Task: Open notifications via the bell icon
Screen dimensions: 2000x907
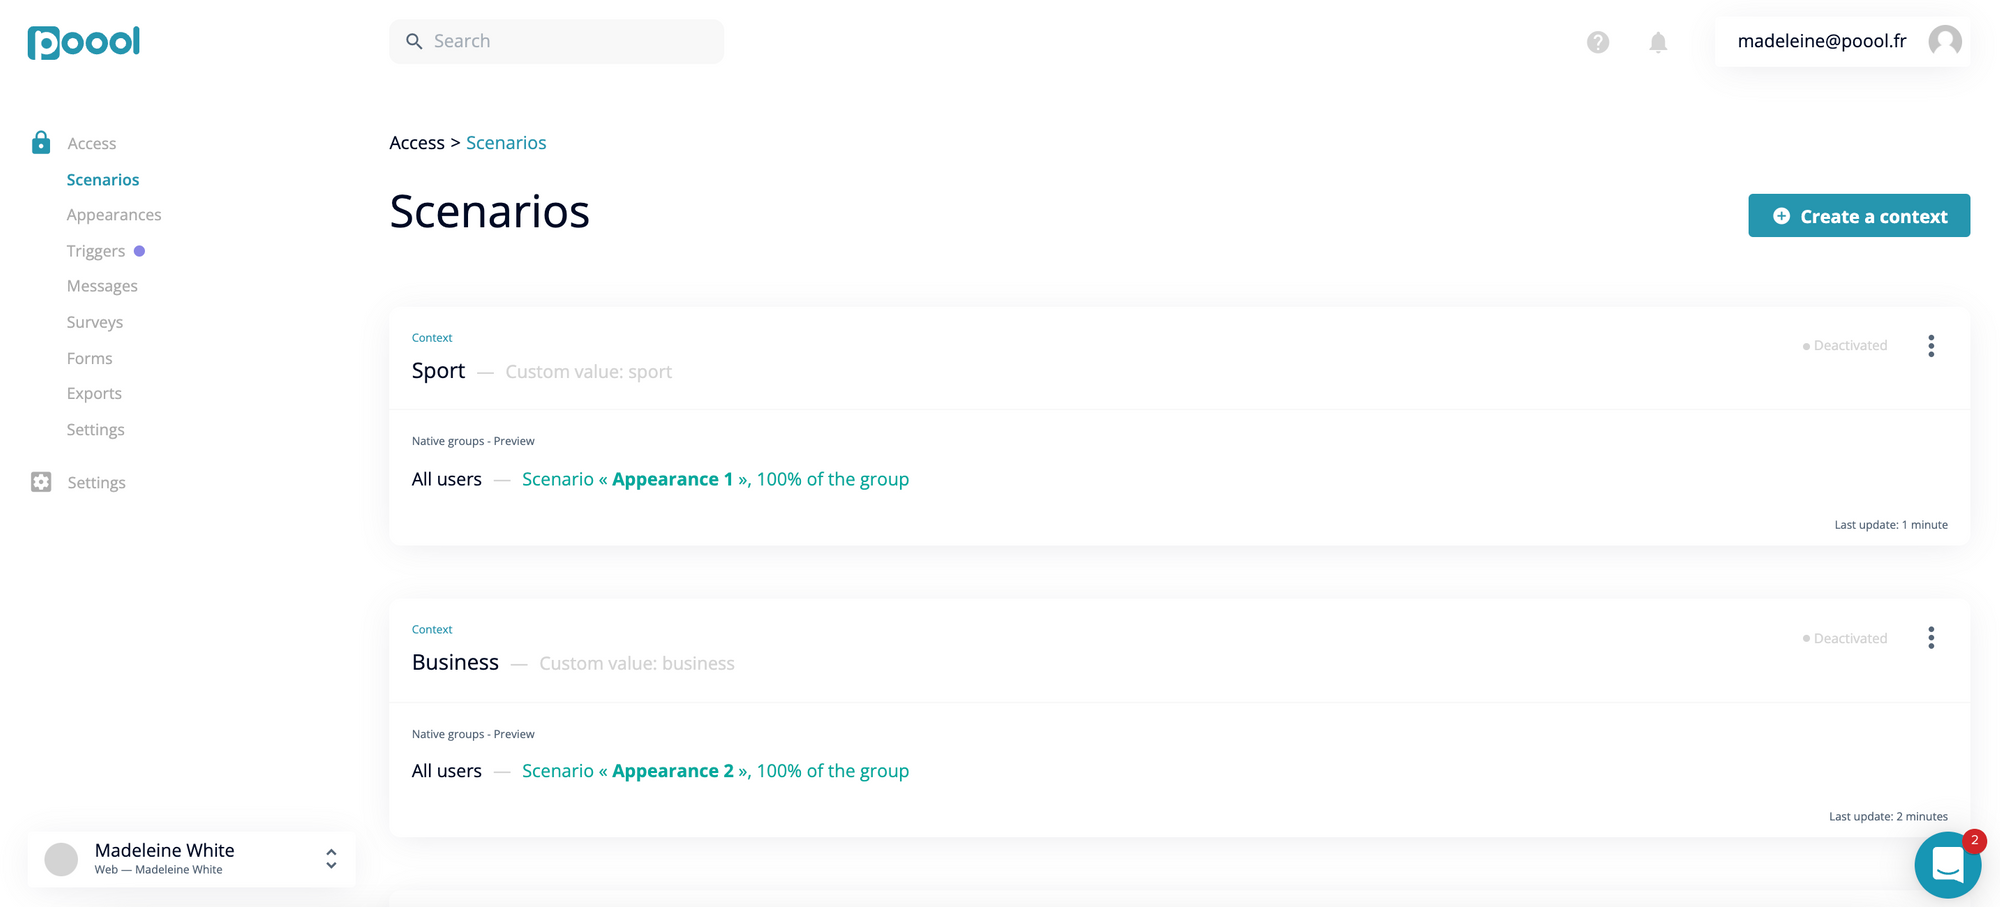Action: click(1657, 42)
